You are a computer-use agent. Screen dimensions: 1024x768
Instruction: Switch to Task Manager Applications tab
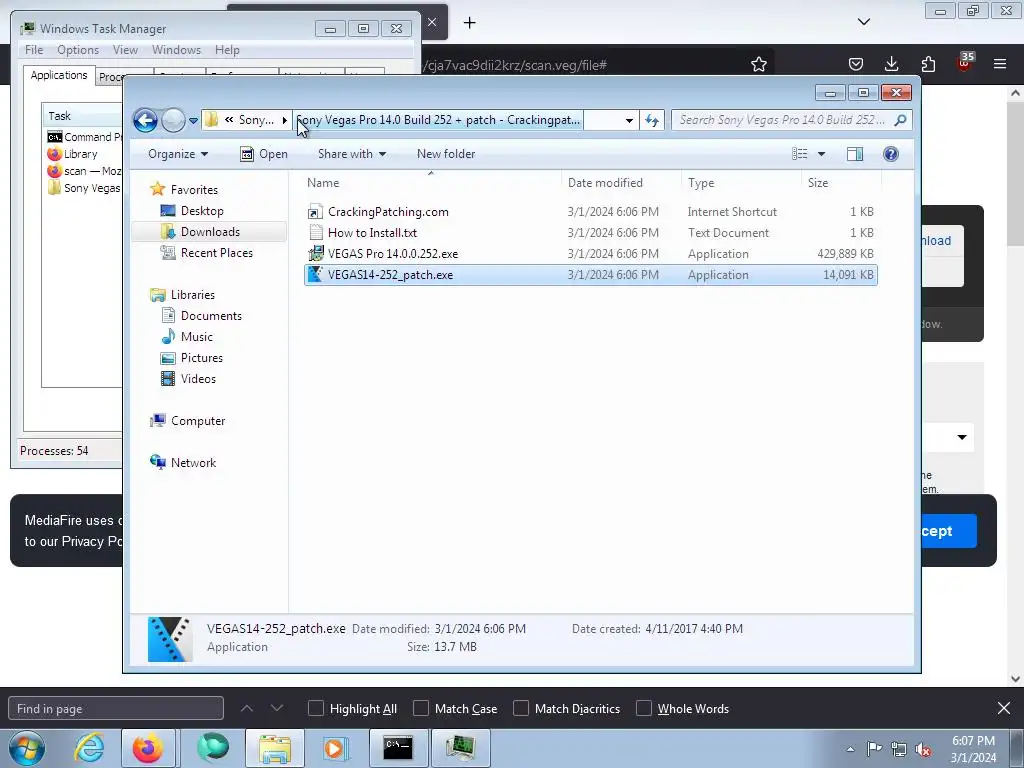[59, 75]
